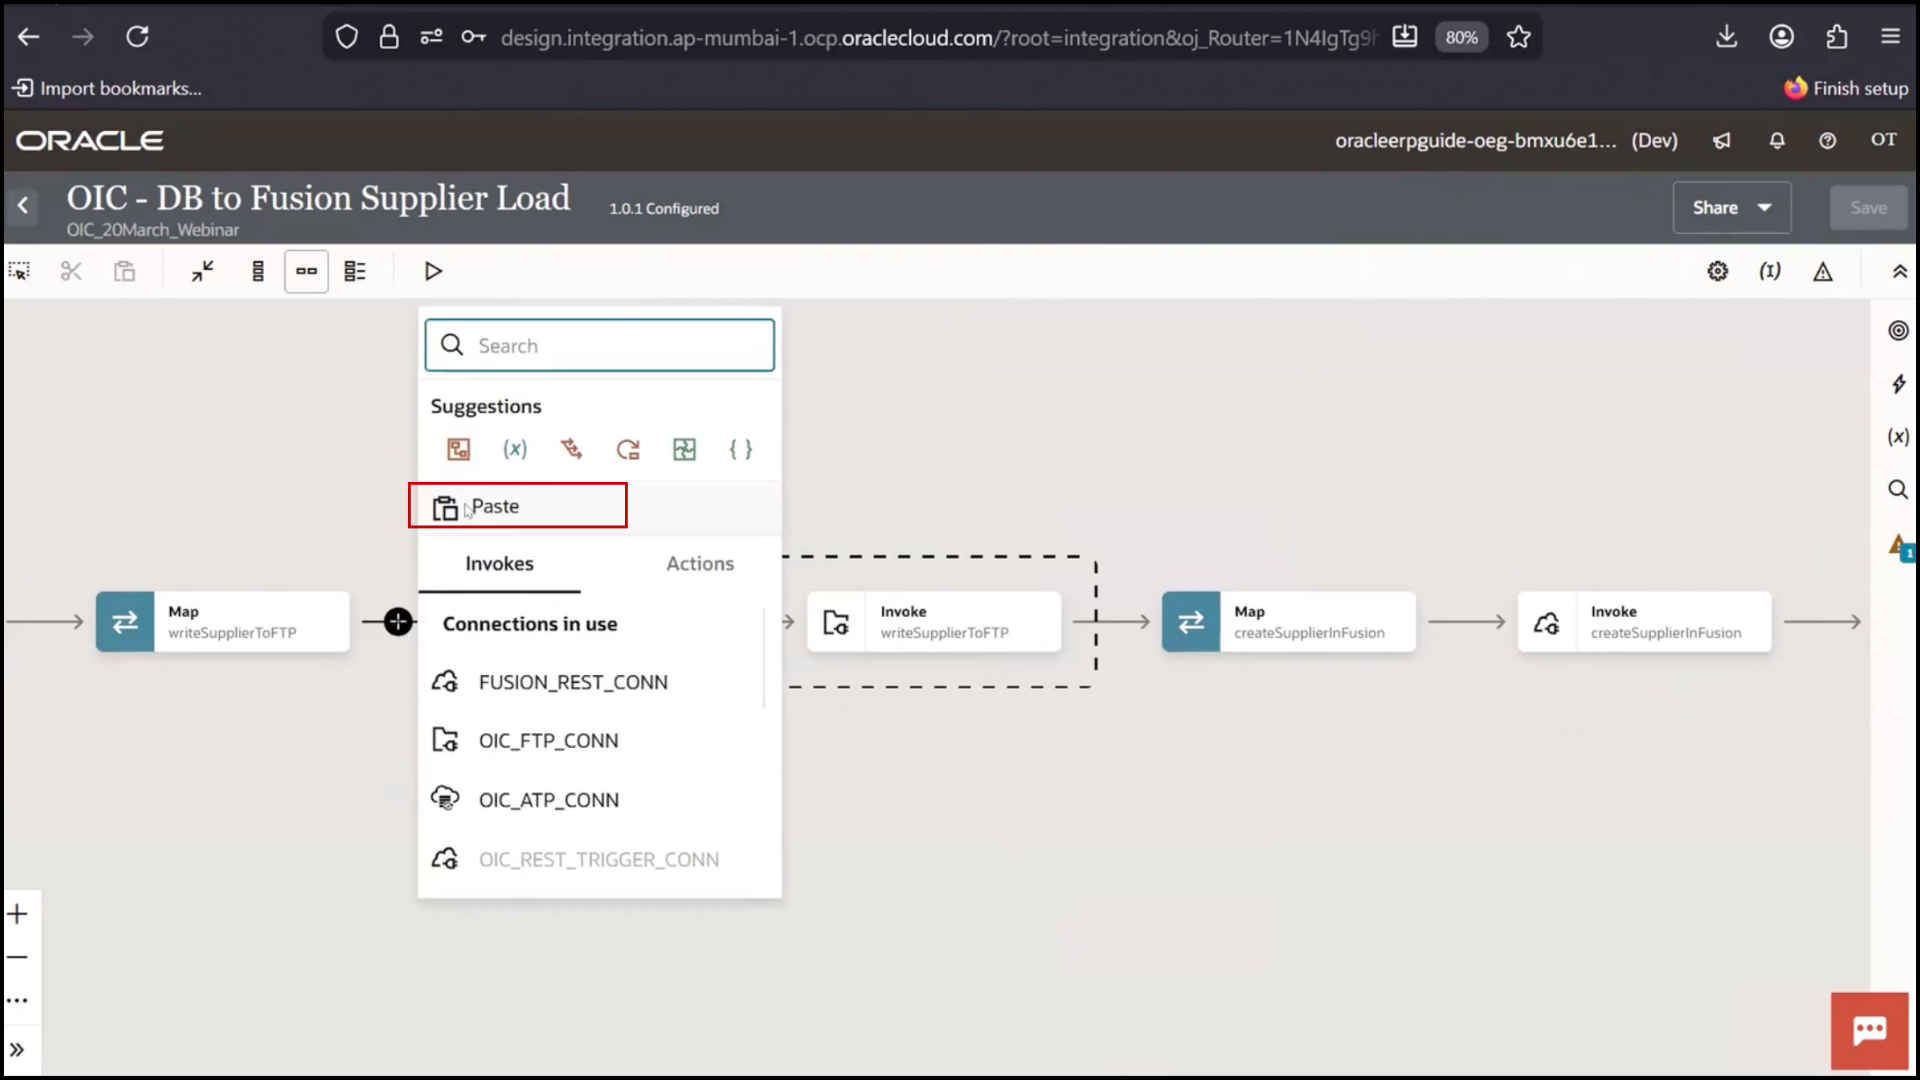Switch to the Actions tab
1920x1080 pixels.
pyautogui.click(x=700, y=563)
